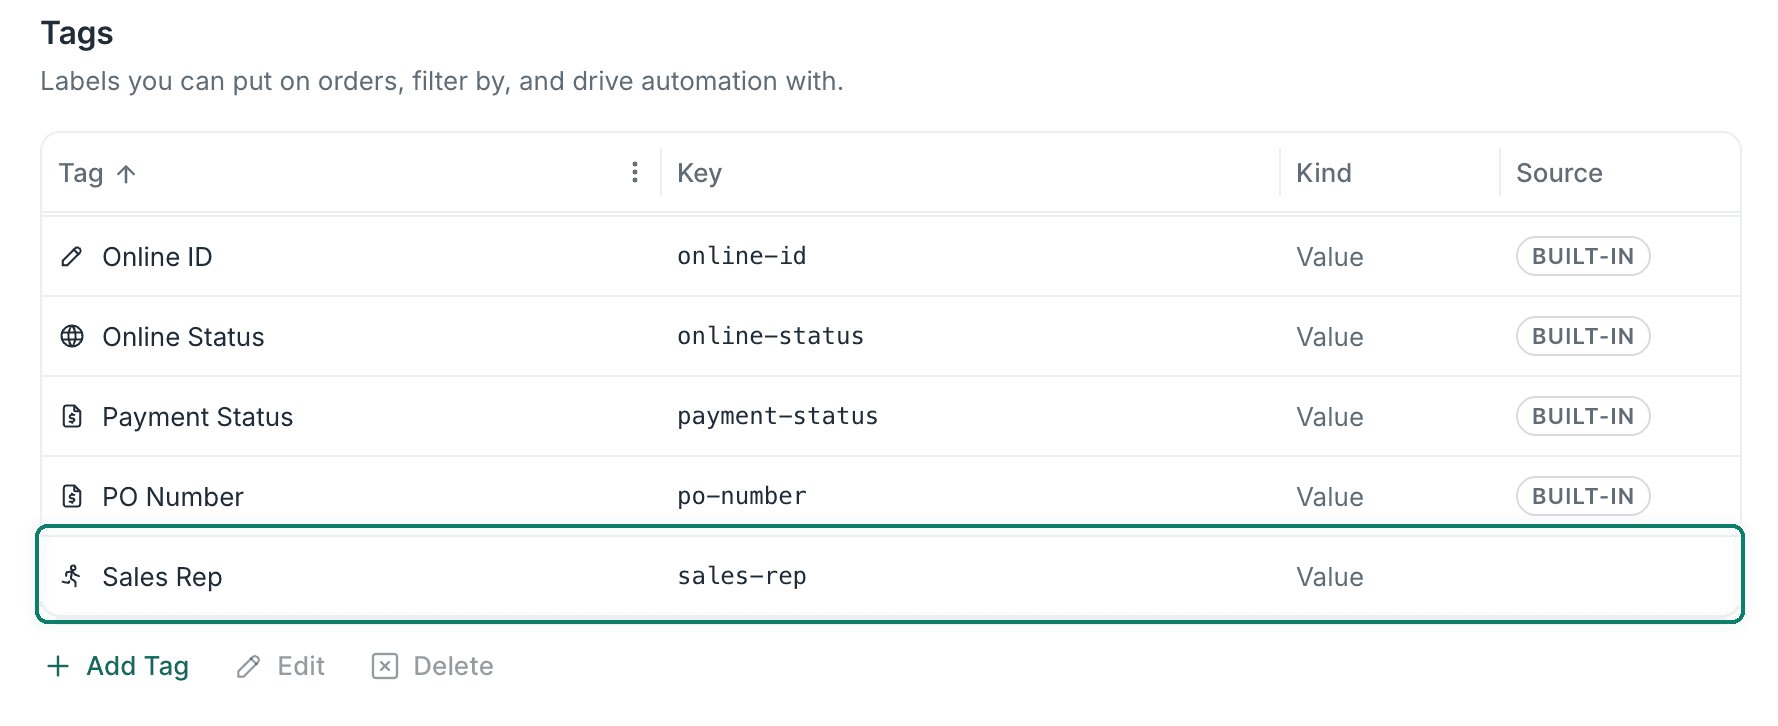Click the globe icon beside Online Status

72,337
